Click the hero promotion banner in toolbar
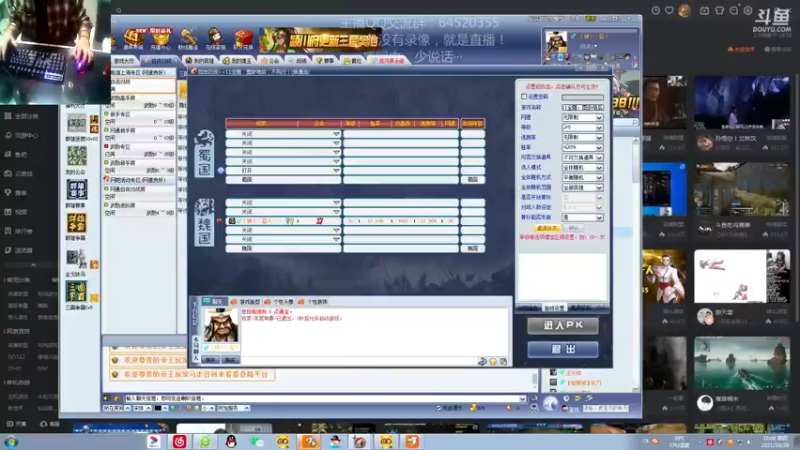 pos(319,40)
